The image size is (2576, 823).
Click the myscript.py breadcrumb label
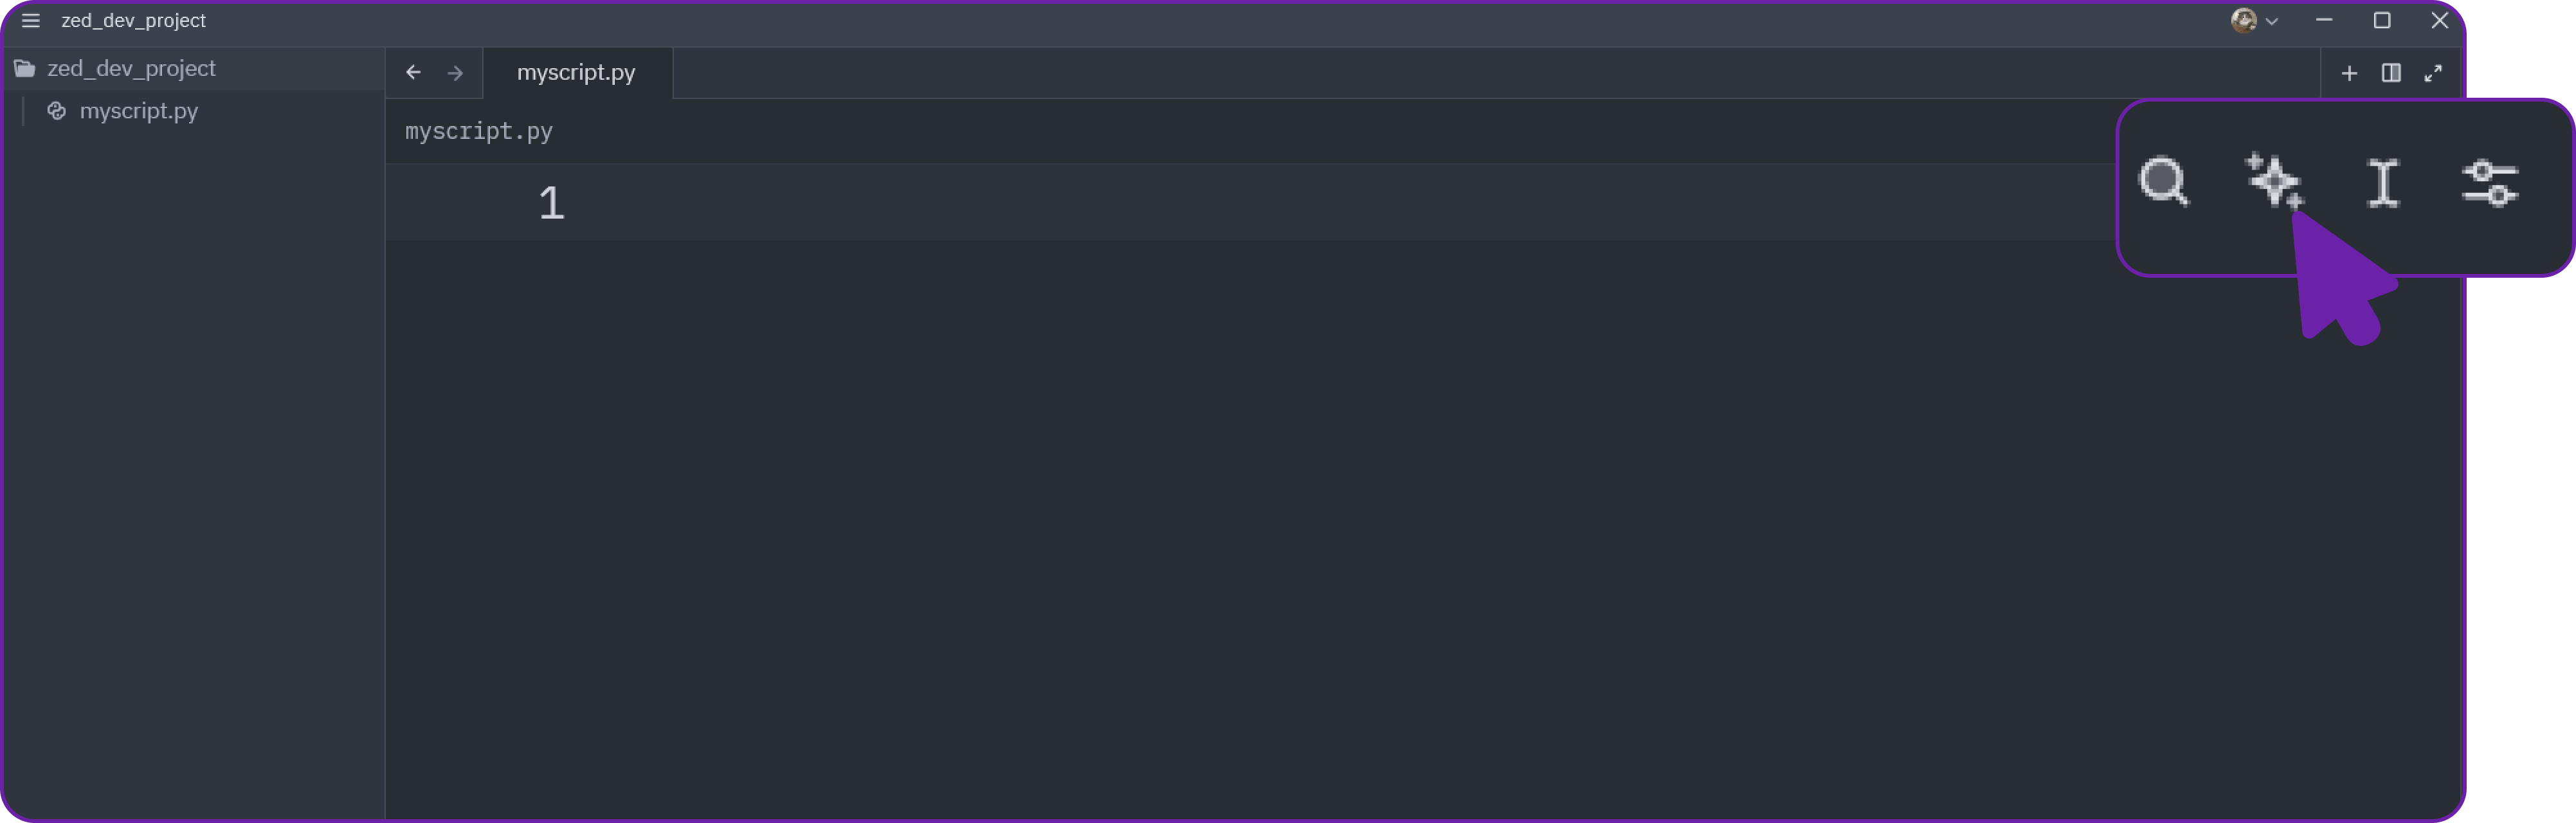click(478, 131)
